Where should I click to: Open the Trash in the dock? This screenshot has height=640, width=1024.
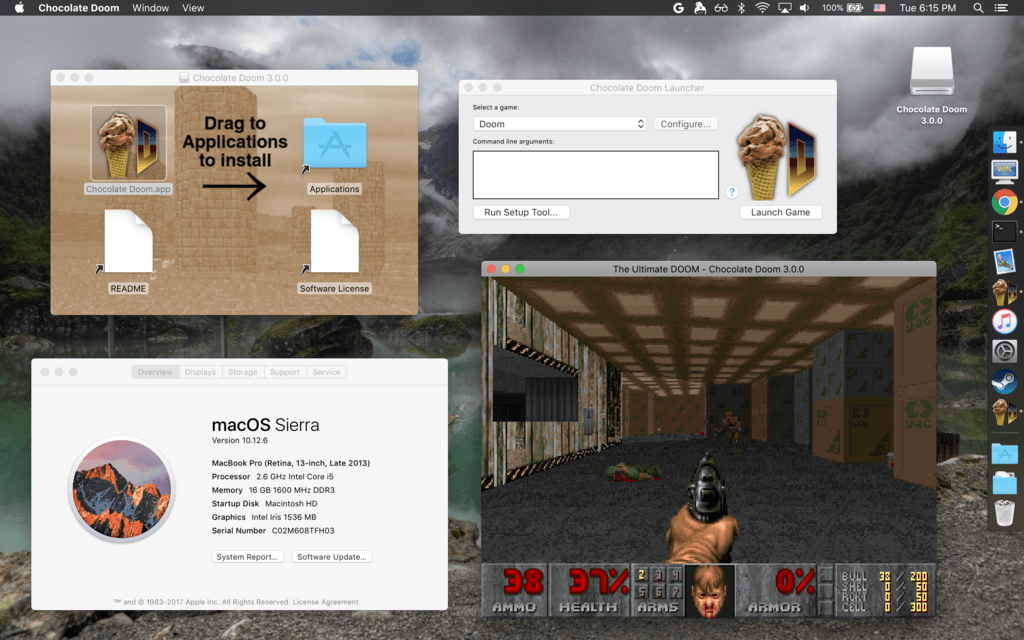coord(1004,514)
